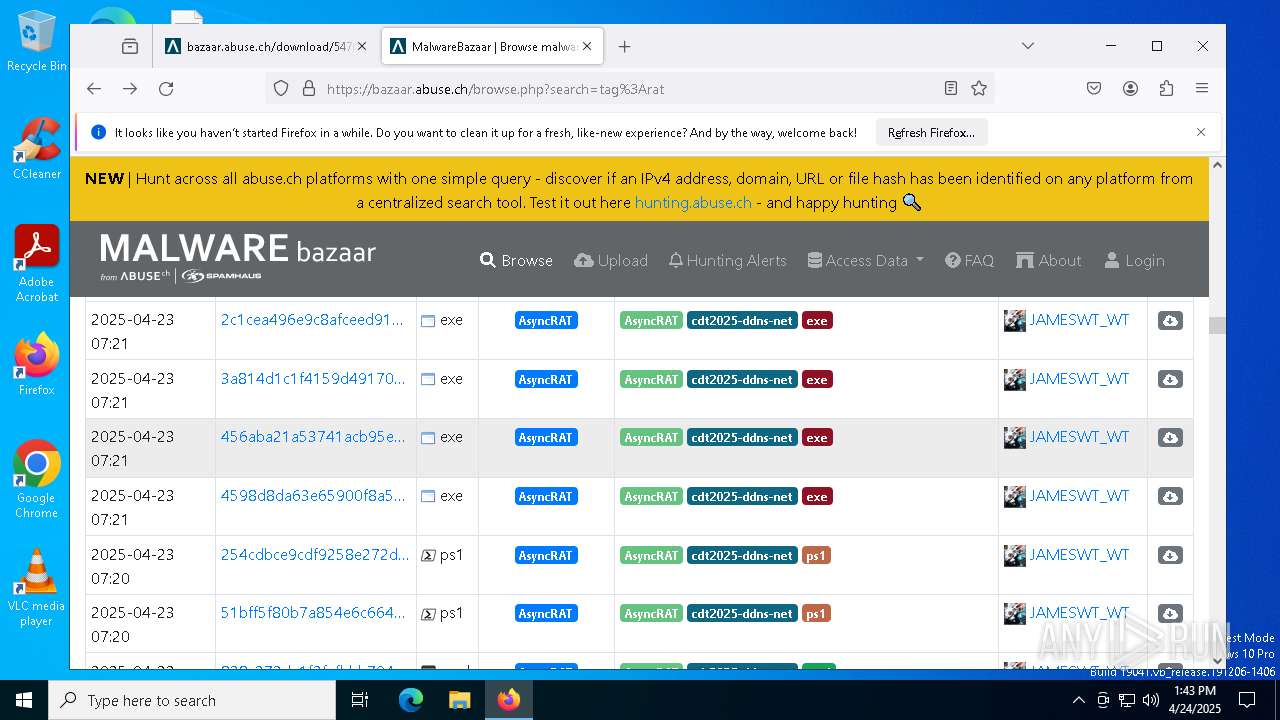Download sample 3a814d1c1f4159d49170
This screenshot has height=720, width=1280.
[1170, 379]
